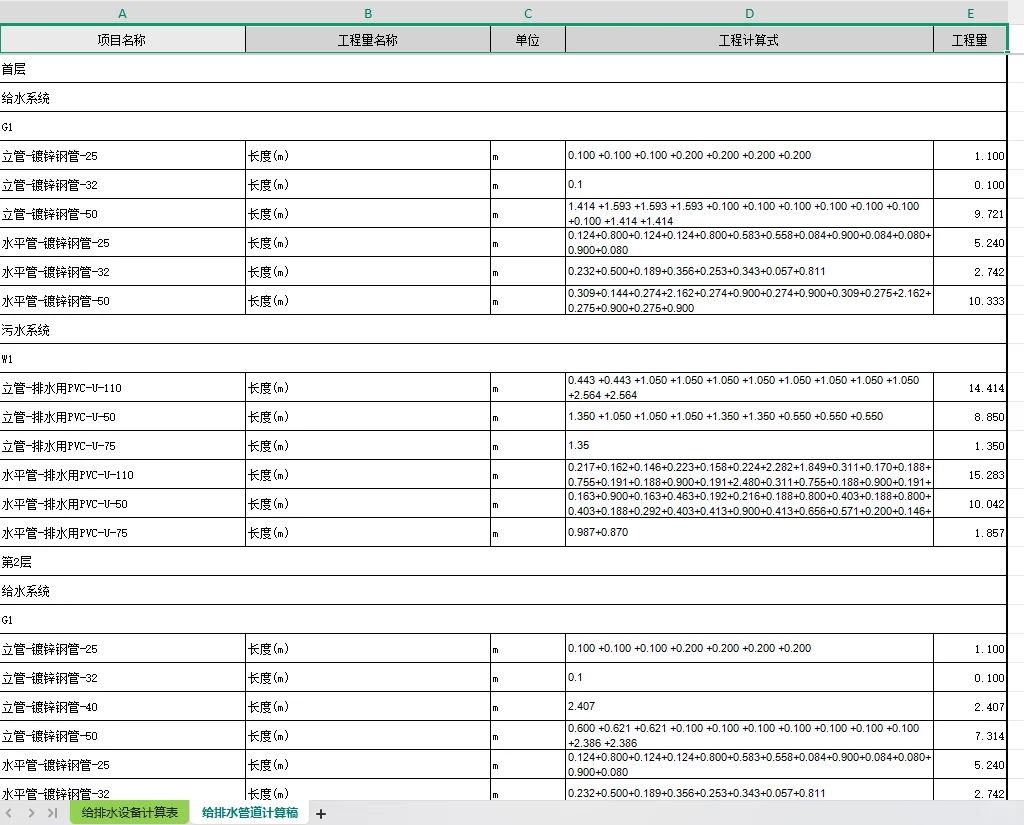Select quantity value 7.314

click(970, 736)
